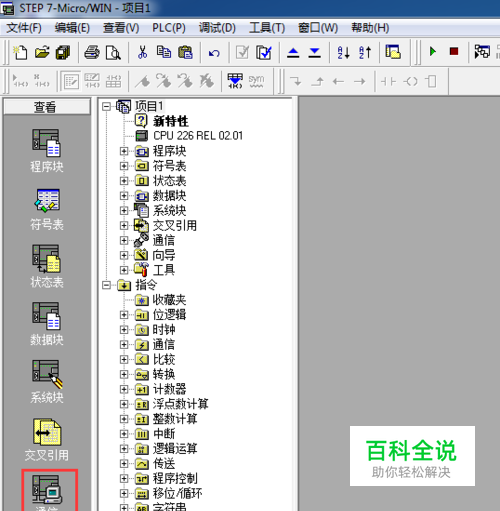Undo the last action
Image resolution: width=500 pixels, height=511 pixels.
(214, 53)
